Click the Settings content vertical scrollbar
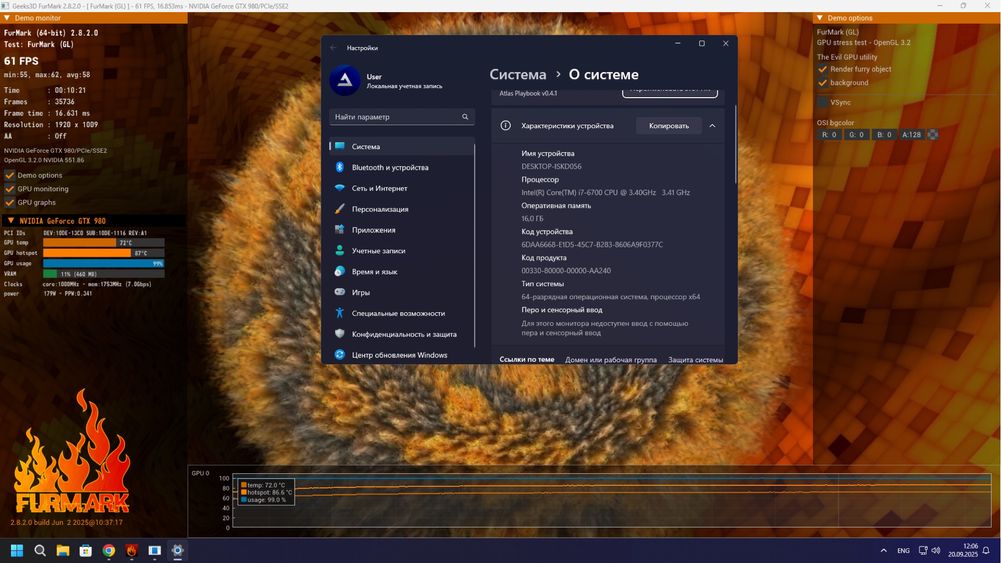The image size is (1001, 563). [x=736, y=144]
